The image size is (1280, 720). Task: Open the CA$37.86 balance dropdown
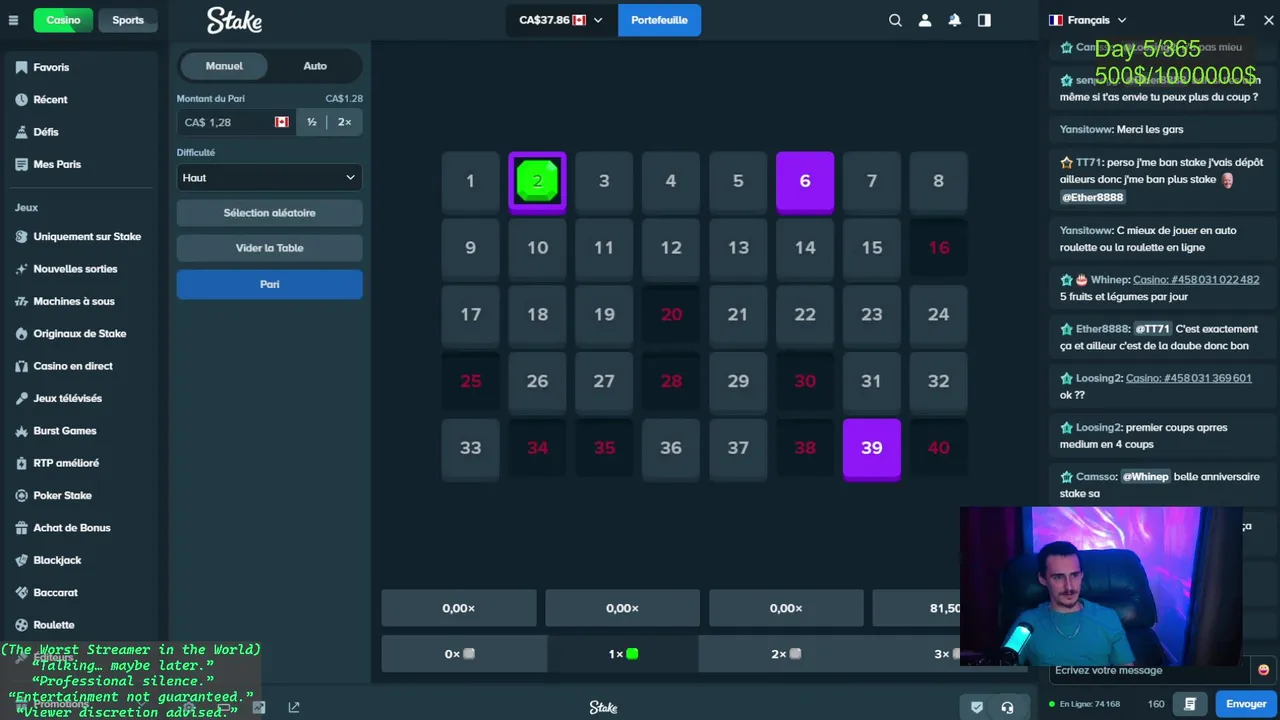point(561,20)
